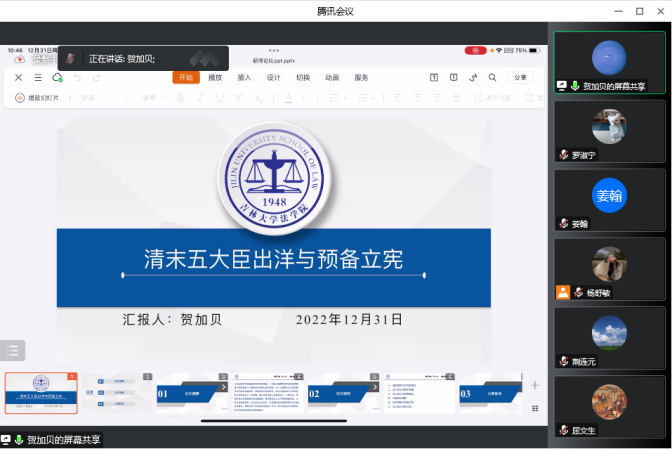The width and height of the screenshot is (672, 449).
Task: Click the redo arrow icon
Action: pos(96,78)
